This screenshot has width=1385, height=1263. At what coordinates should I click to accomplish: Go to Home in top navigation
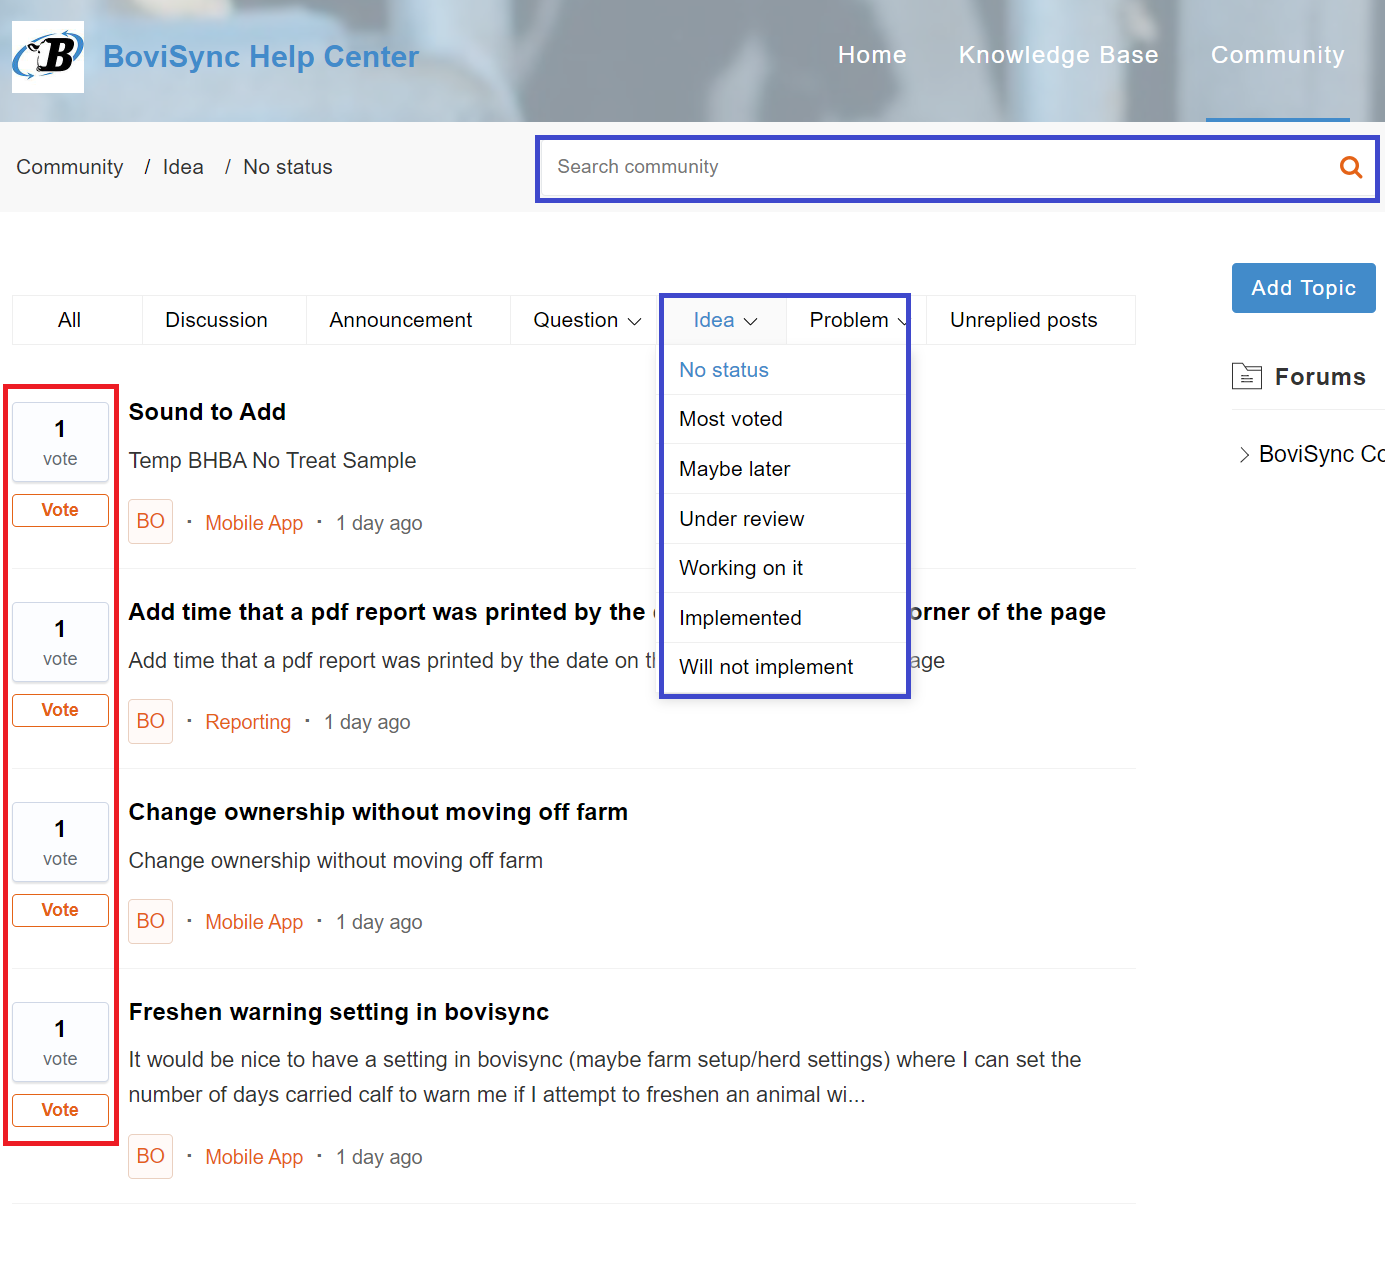pos(872,55)
